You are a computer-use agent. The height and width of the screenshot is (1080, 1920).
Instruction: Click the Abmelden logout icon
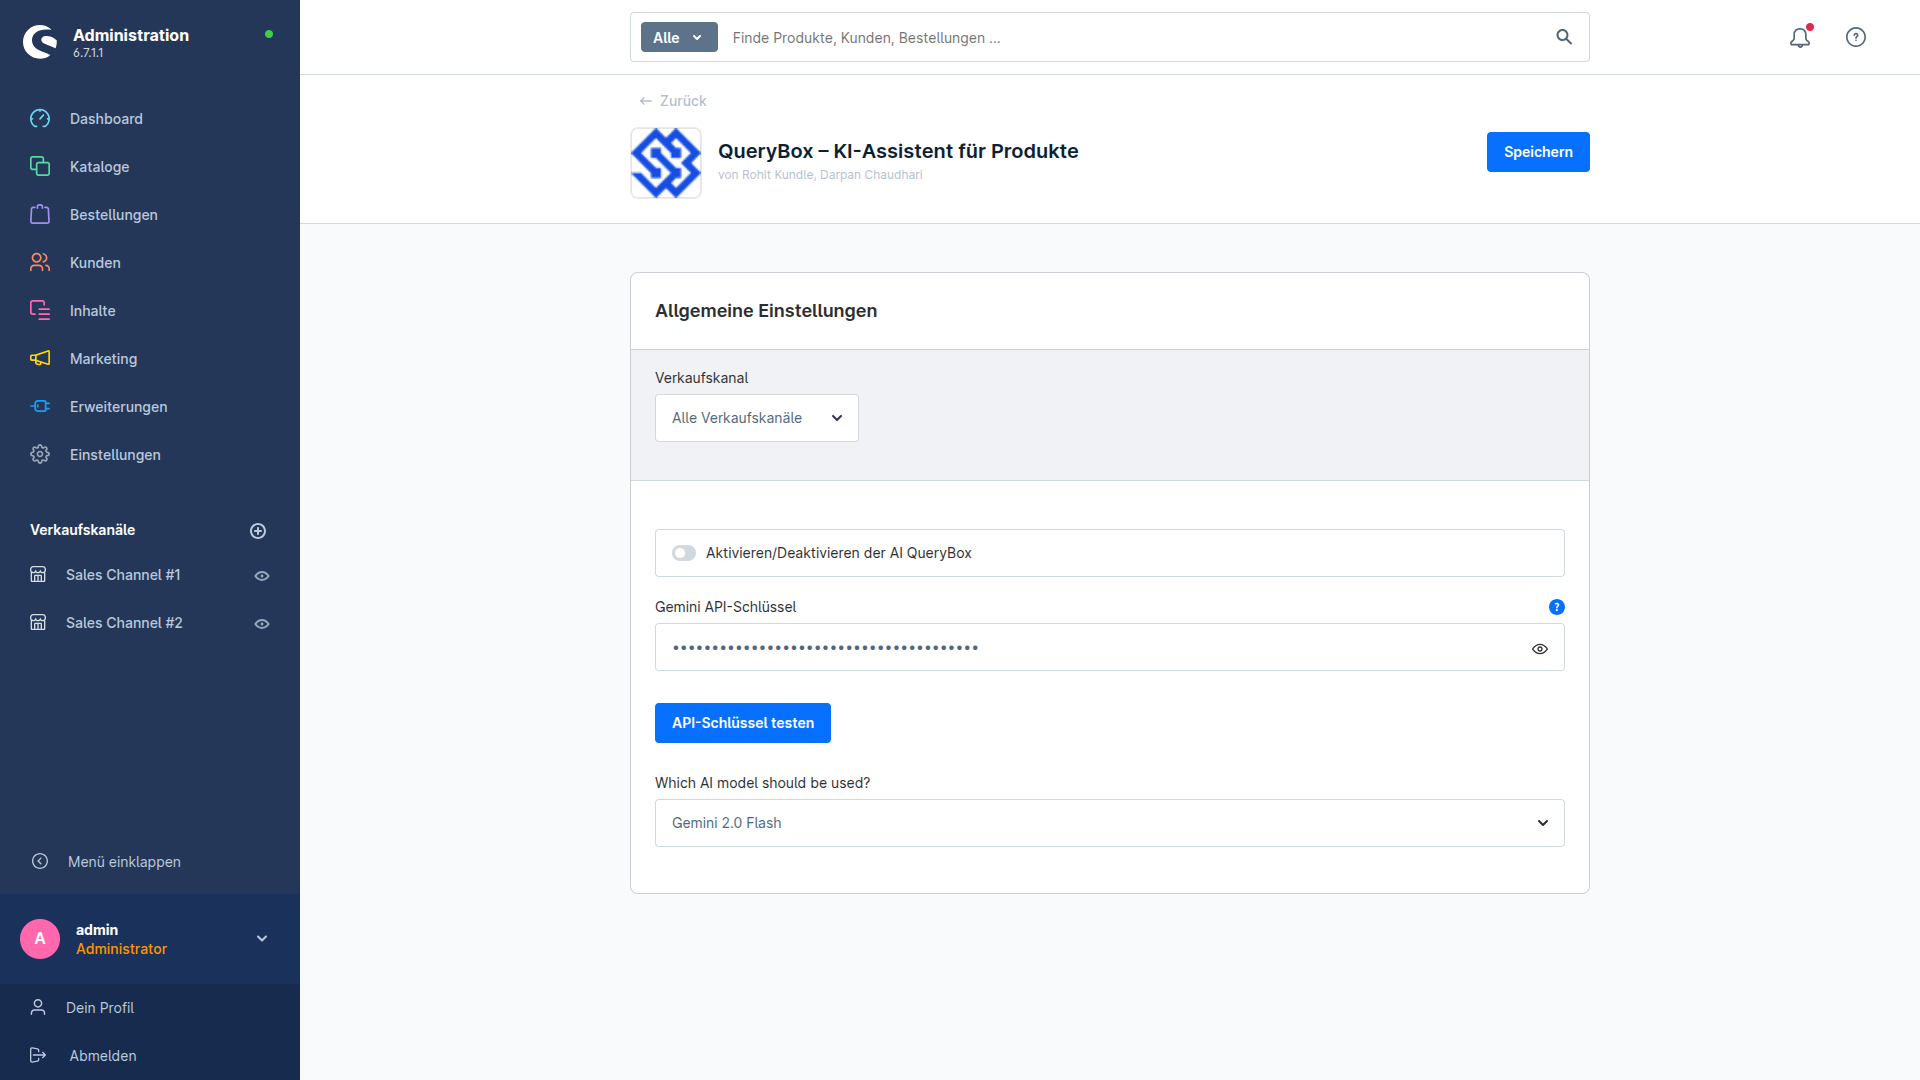(38, 1056)
